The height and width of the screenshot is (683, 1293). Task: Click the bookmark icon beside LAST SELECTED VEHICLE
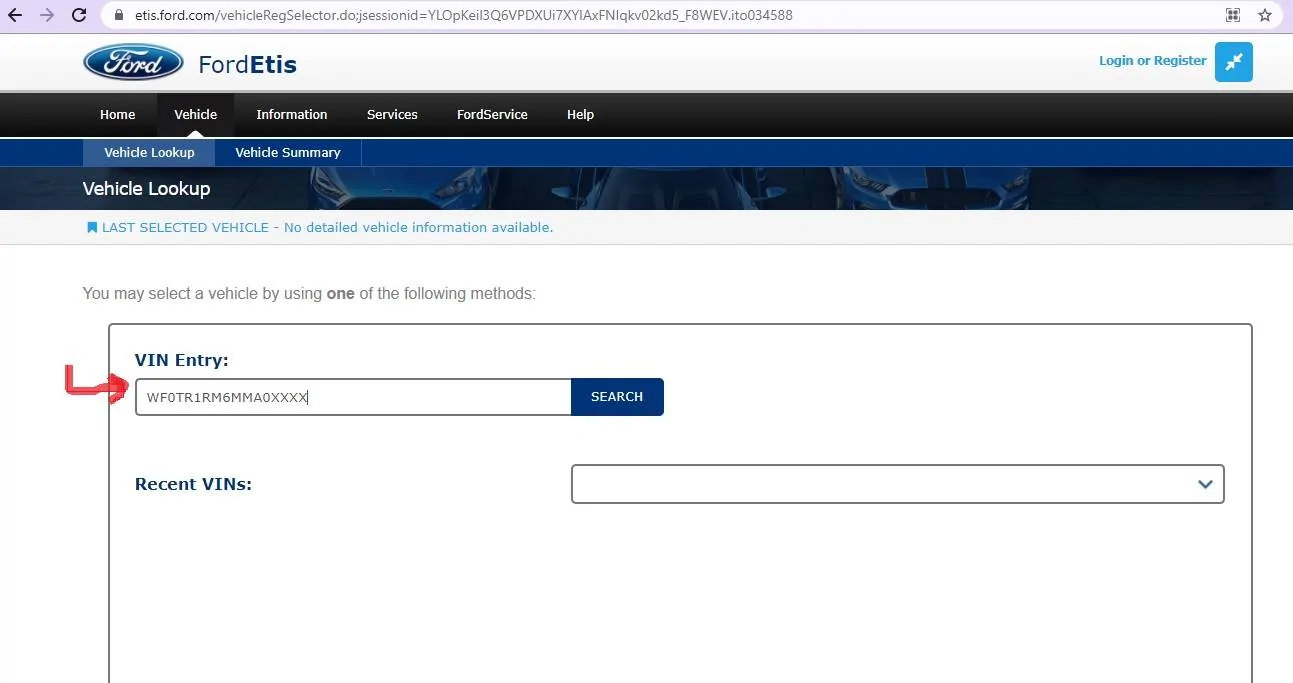coord(92,228)
